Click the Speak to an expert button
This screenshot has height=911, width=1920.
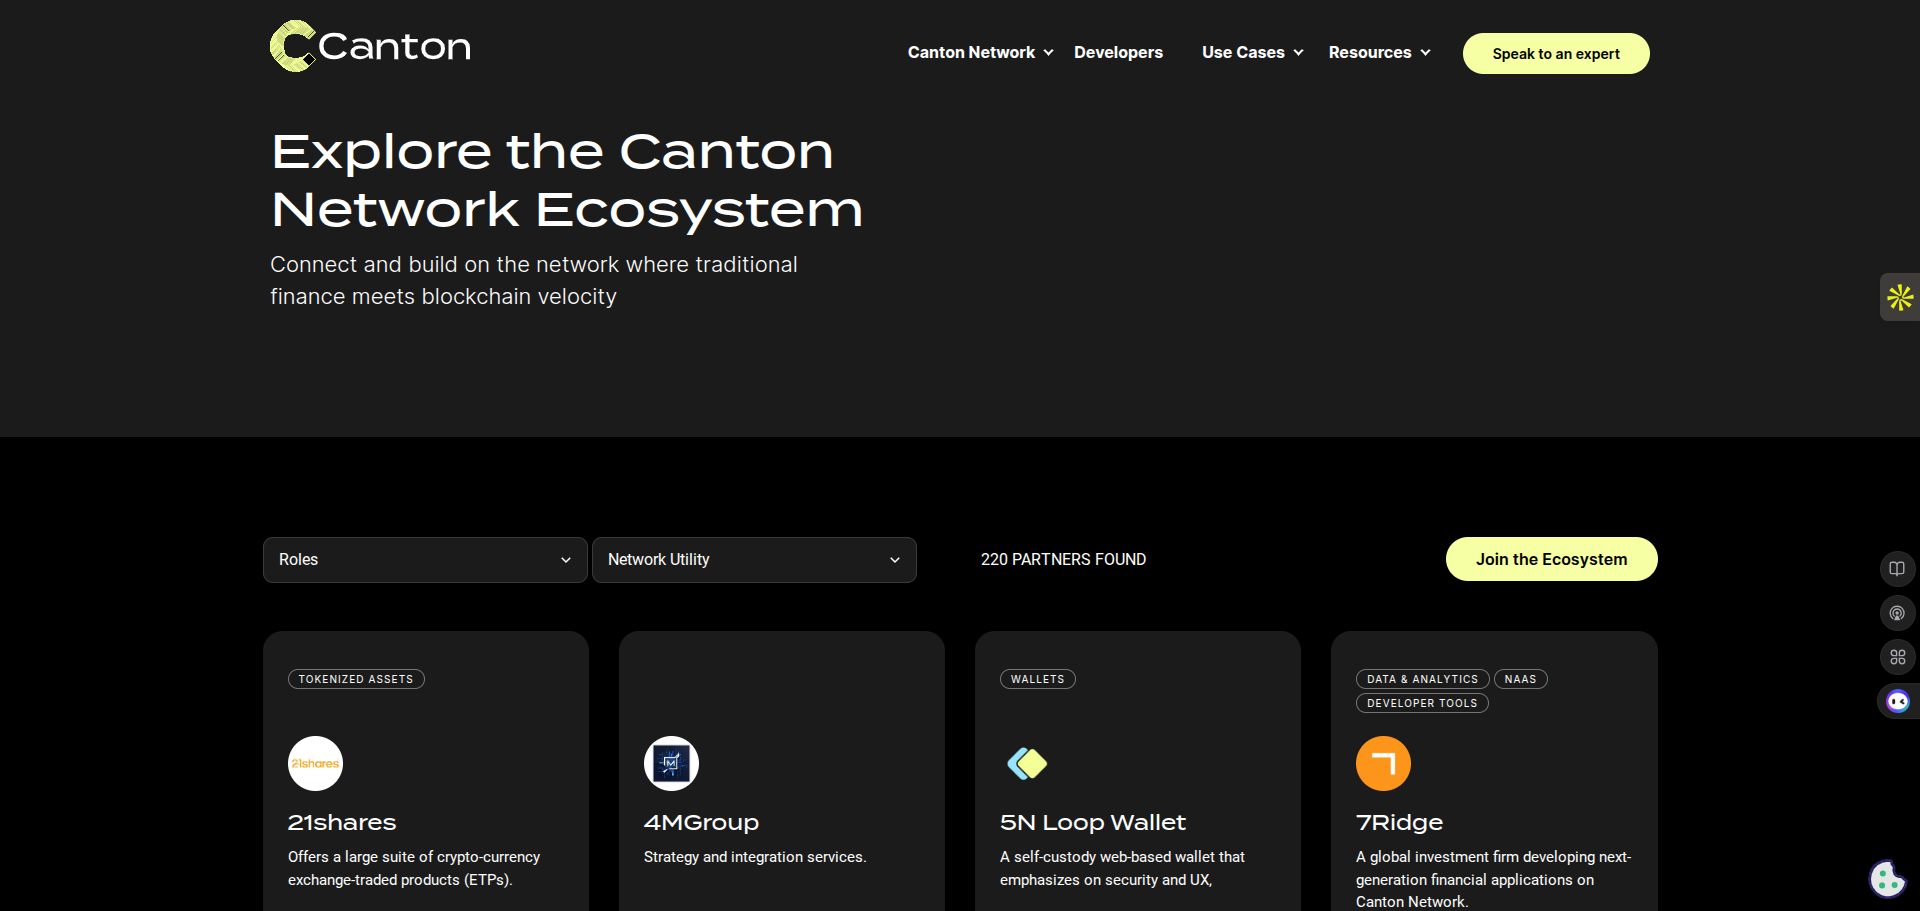click(x=1556, y=54)
